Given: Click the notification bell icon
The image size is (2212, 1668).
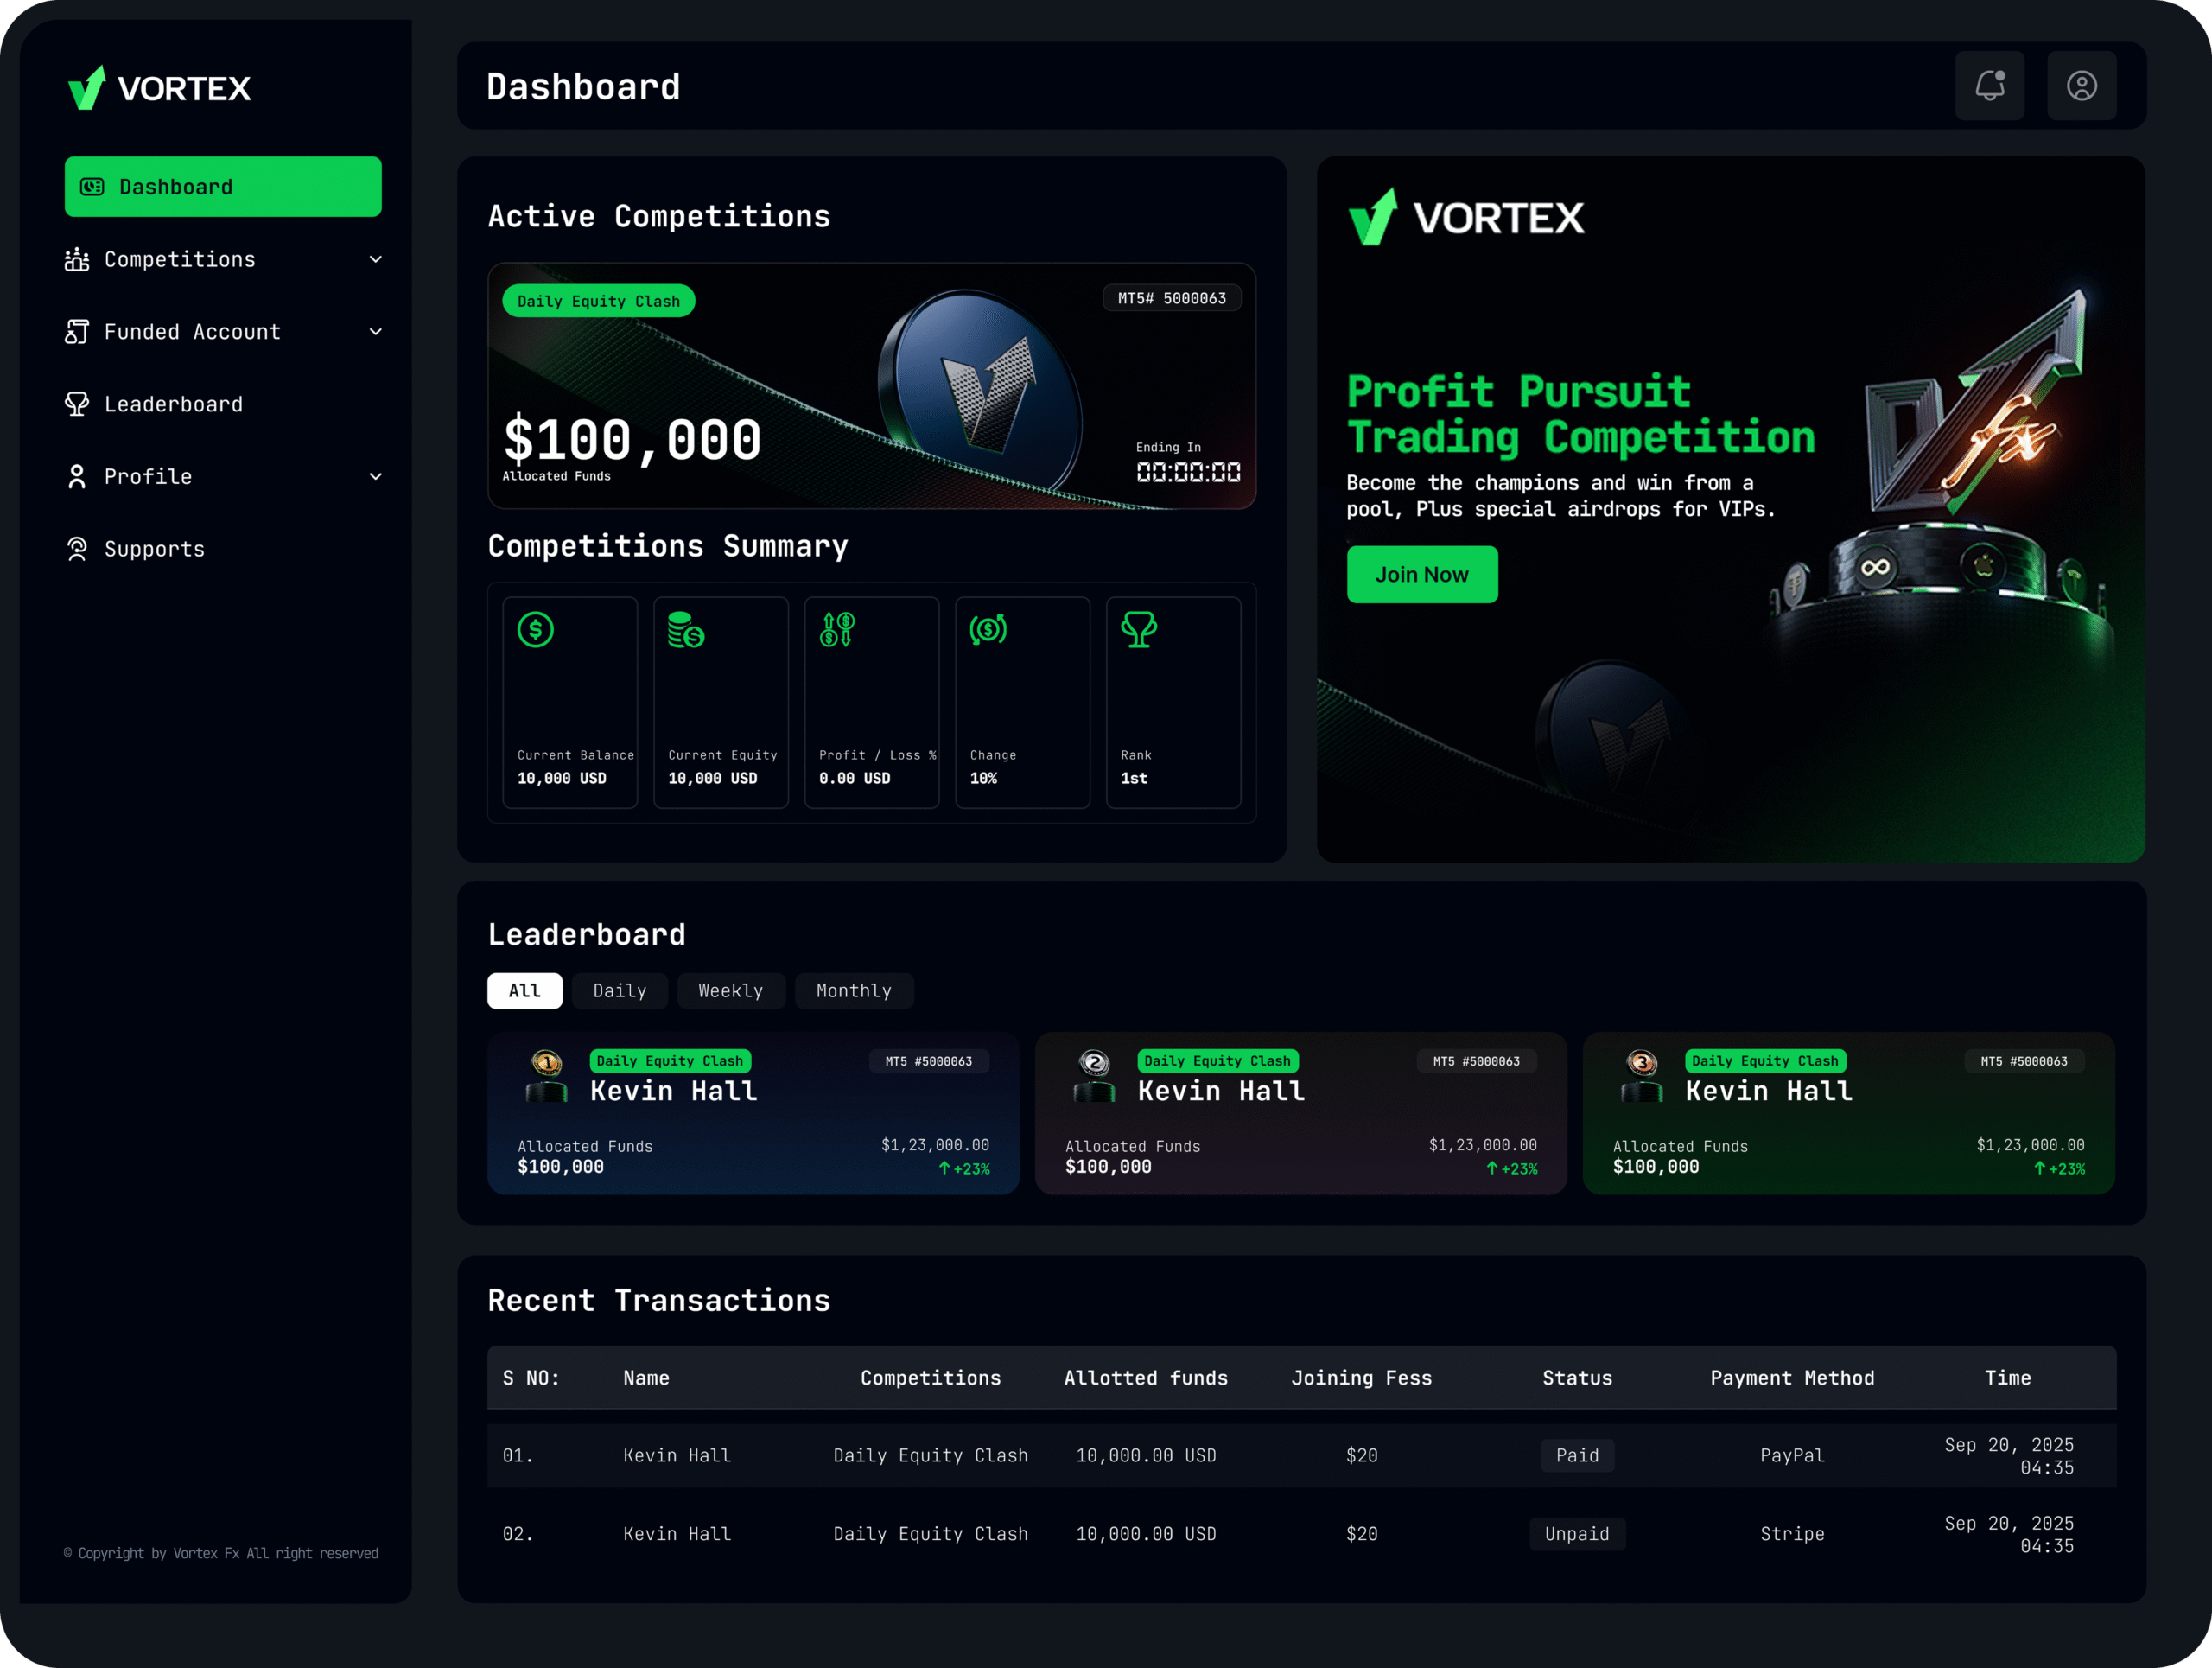Looking at the screenshot, I should [x=1989, y=86].
